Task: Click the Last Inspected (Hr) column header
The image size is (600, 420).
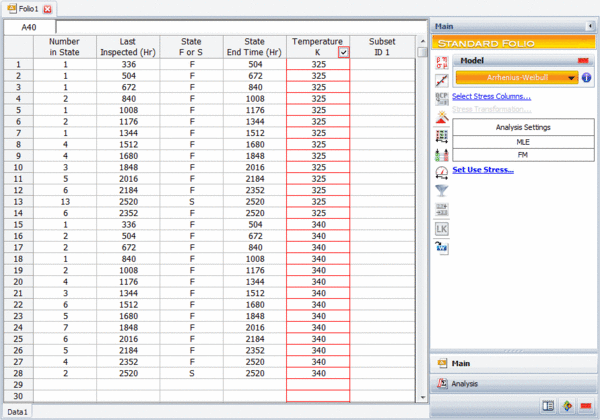Action: (128, 47)
